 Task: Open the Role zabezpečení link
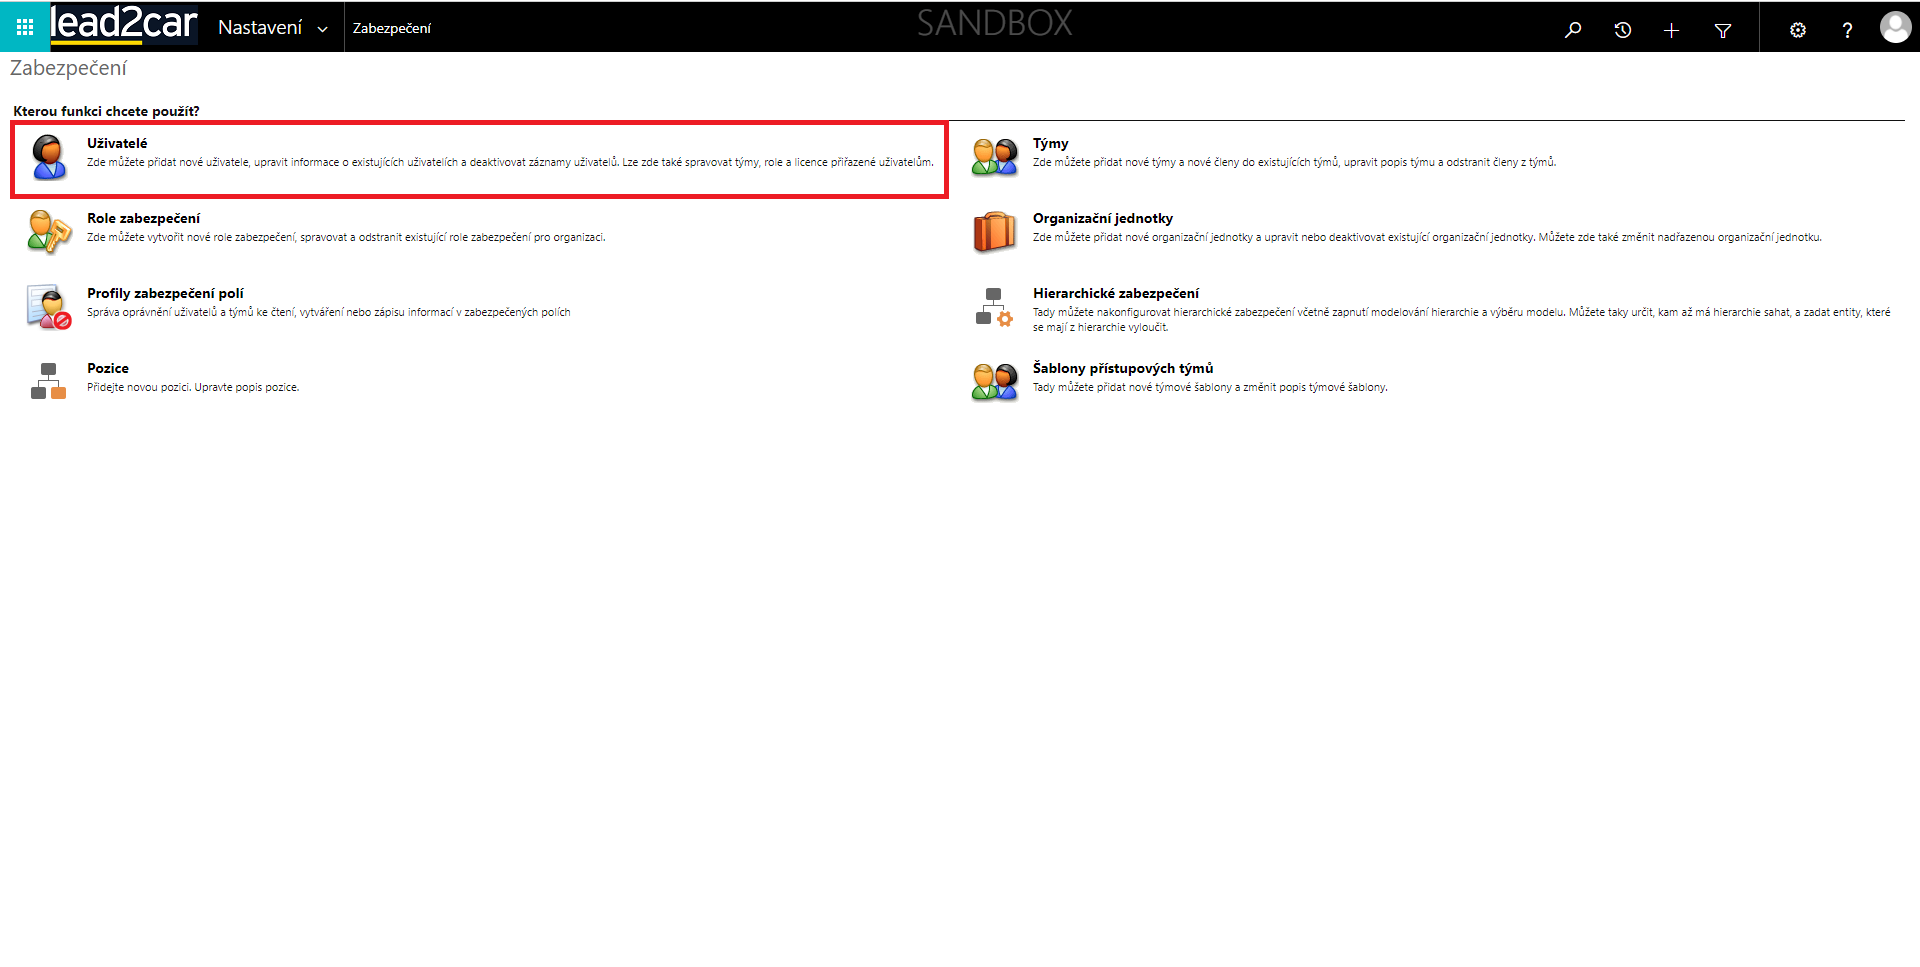(x=143, y=218)
